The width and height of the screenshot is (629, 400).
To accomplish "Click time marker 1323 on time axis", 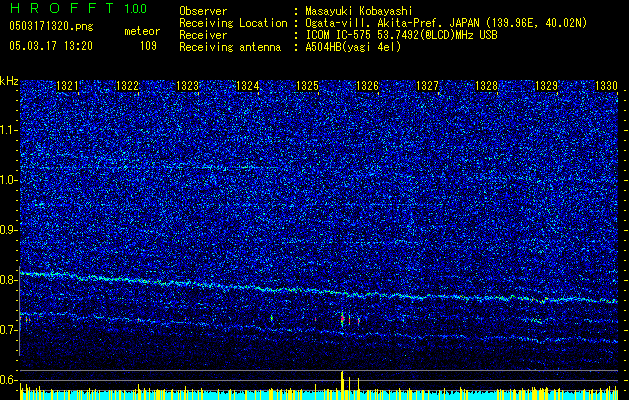I will click(187, 85).
